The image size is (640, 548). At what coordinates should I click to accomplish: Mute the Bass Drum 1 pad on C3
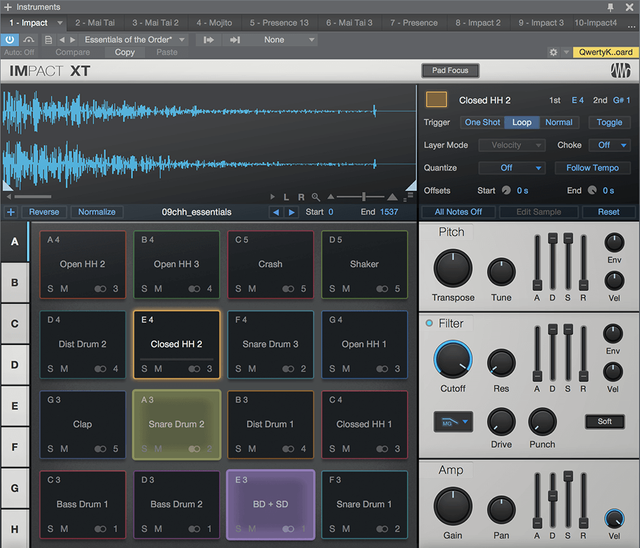(64, 529)
